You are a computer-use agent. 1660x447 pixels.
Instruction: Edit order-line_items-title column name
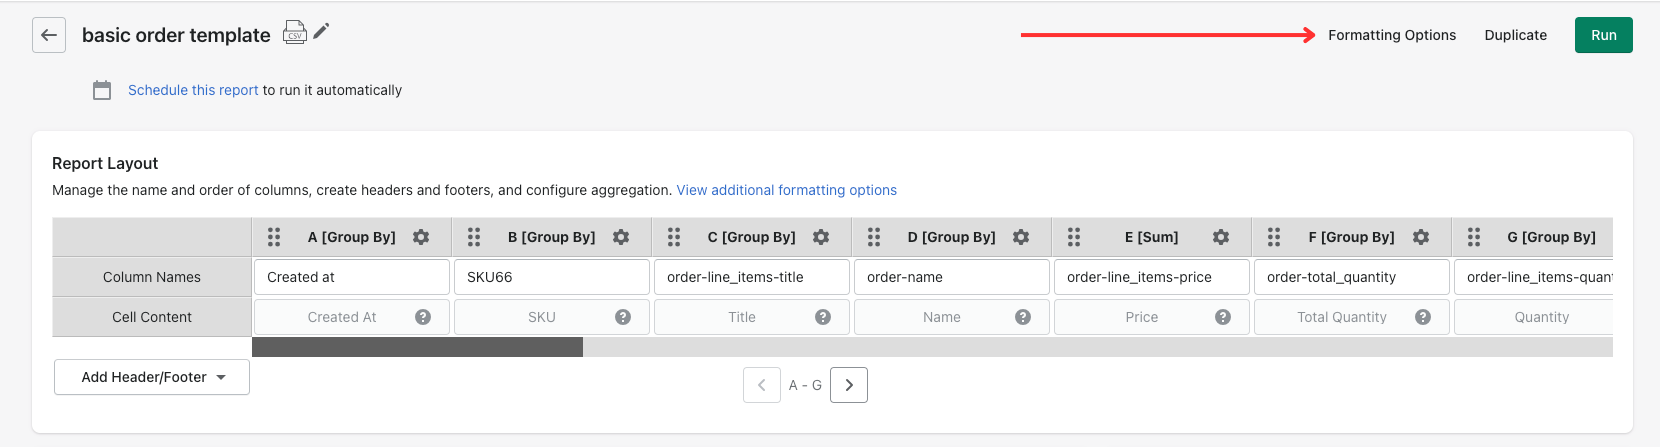coord(752,277)
